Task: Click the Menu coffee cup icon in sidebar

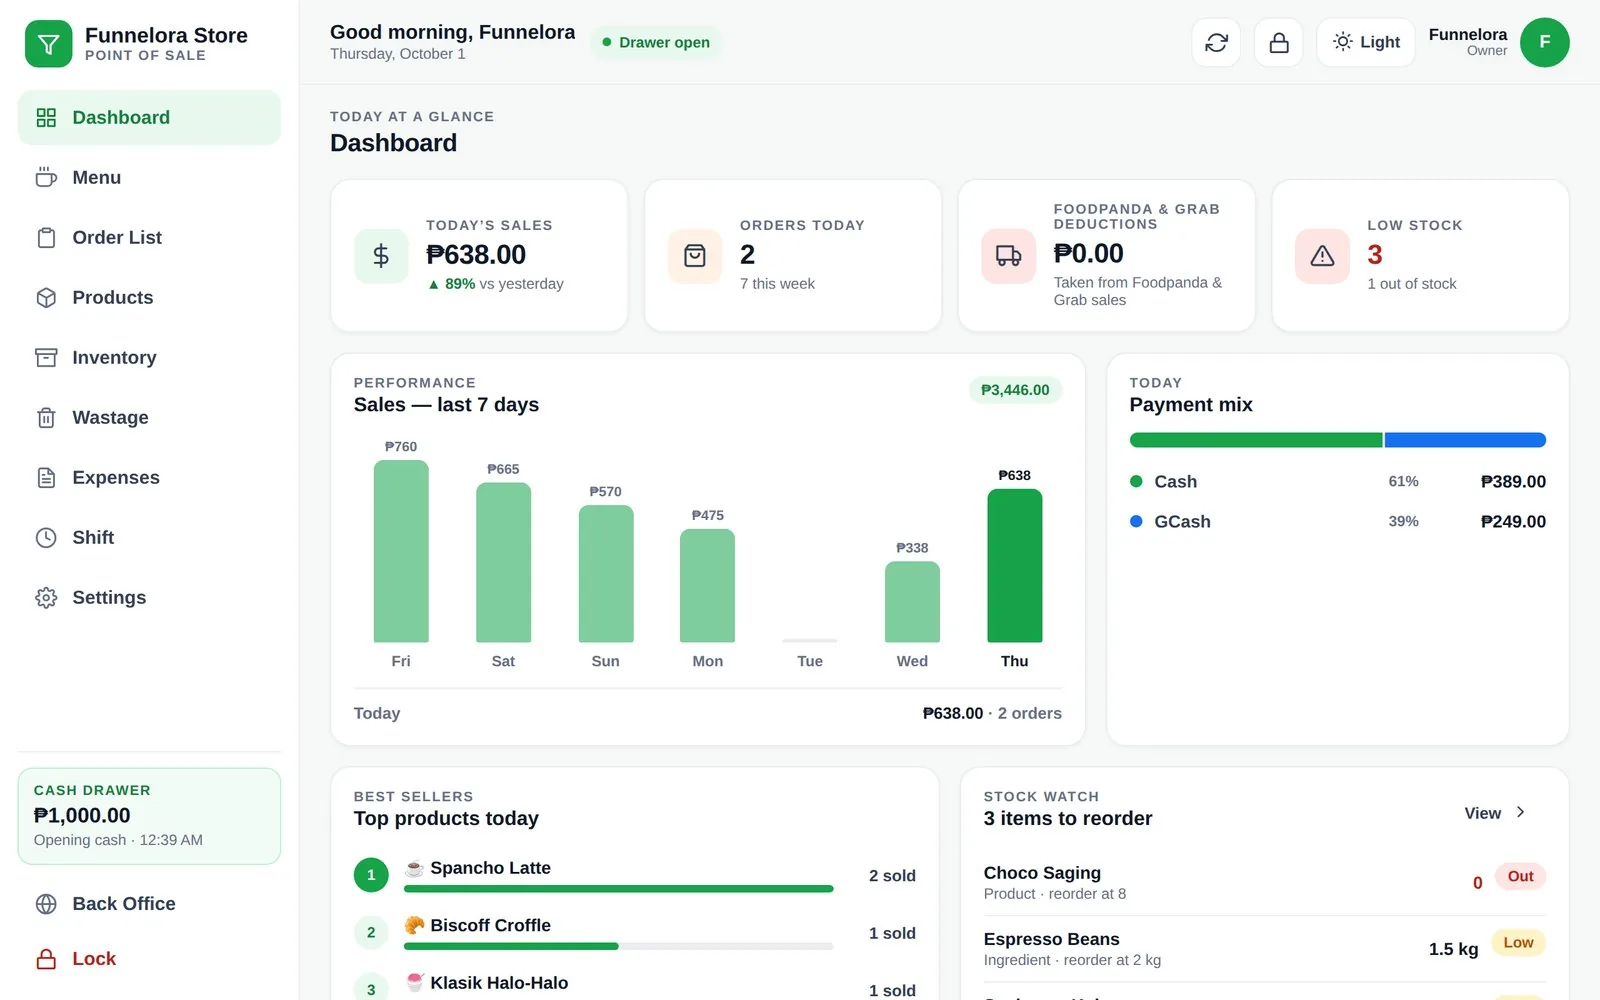Action: click(x=46, y=177)
